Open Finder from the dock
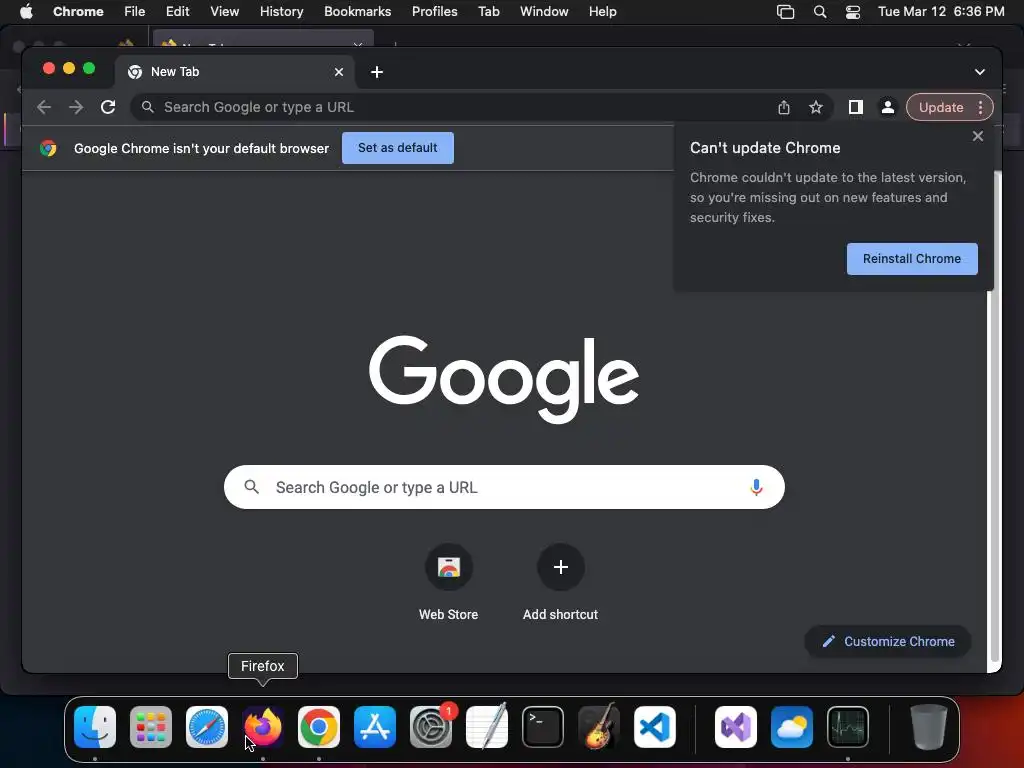The image size is (1024, 768). coord(95,727)
